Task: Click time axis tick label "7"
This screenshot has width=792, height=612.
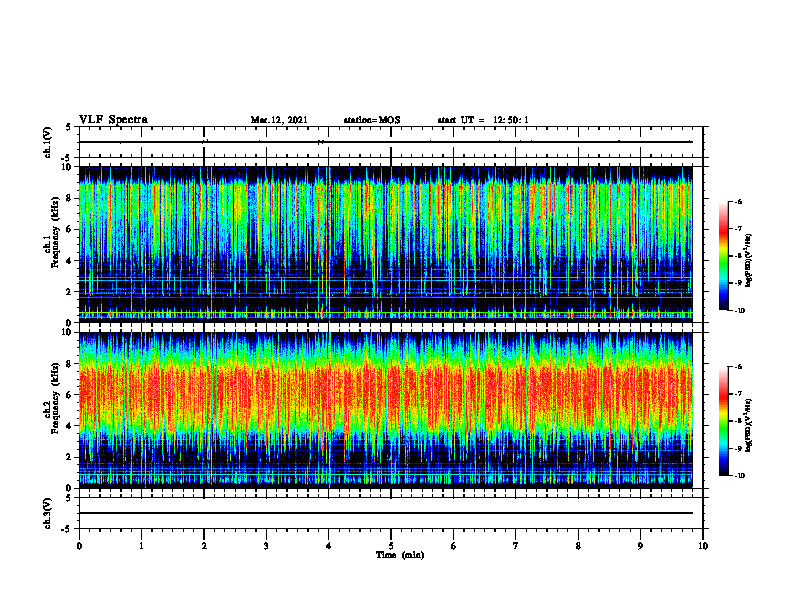Action: pyautogui.click(x=516, y=546)
